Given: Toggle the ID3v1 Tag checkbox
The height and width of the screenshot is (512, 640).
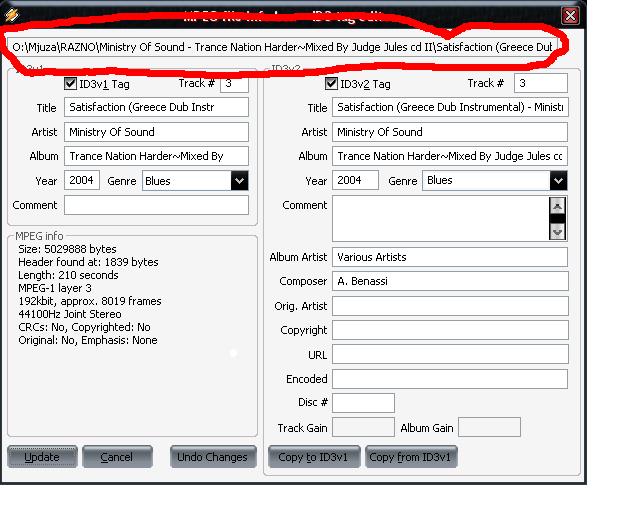Looking at the screenshot, I should [71, 84].
